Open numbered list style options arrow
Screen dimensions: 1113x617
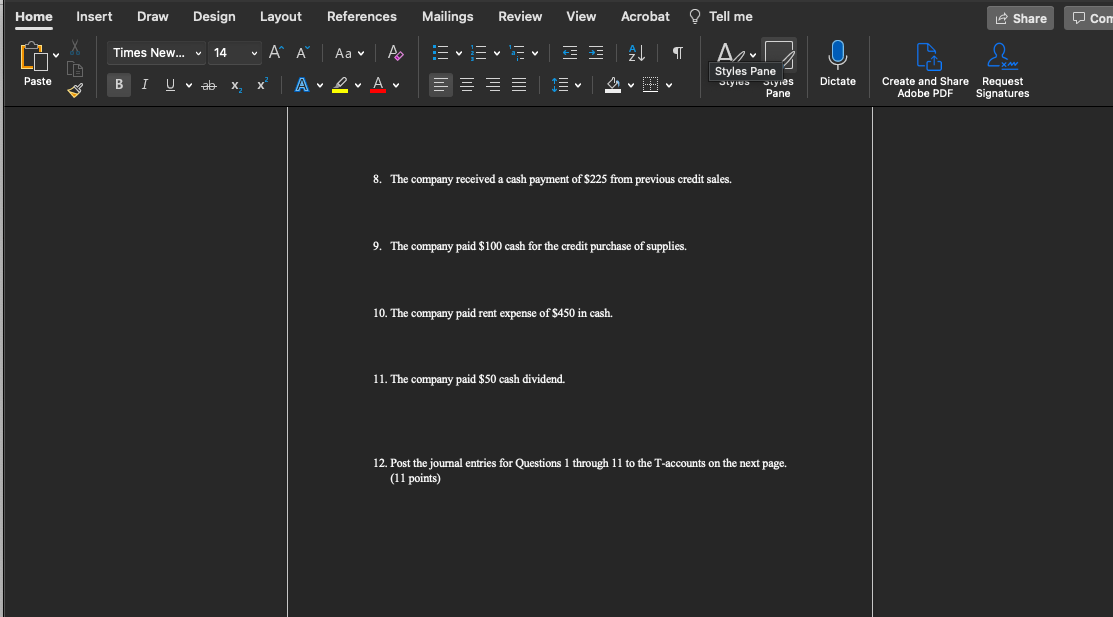[497, 53]
